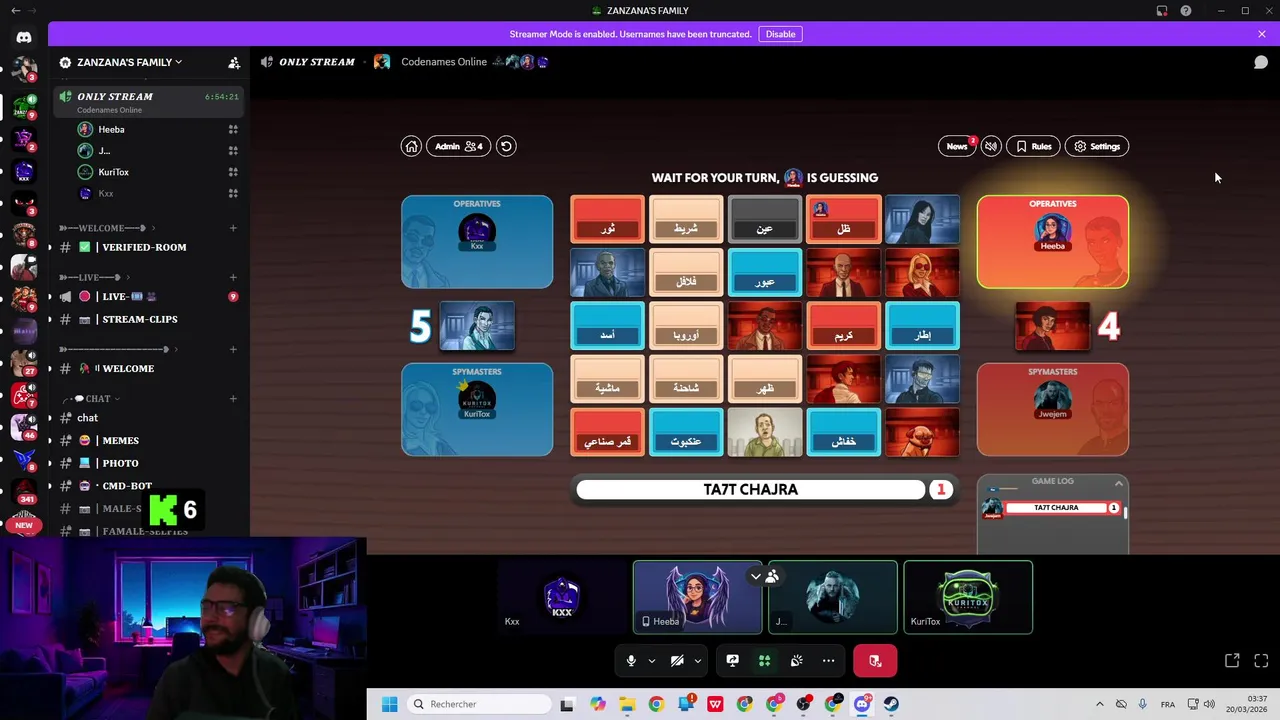Viewport: 1280px width, 720px height.
Task: Click the taskbar volume icon
Action: pos(1209,704)
